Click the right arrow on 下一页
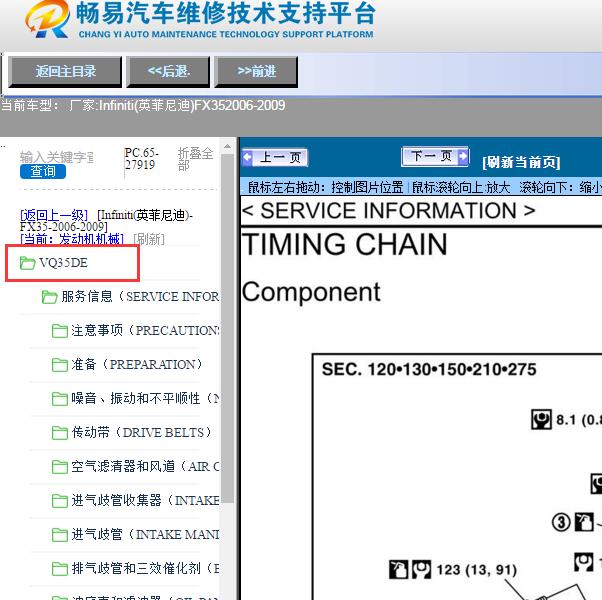The image size is (602, 600). point(463,156)
